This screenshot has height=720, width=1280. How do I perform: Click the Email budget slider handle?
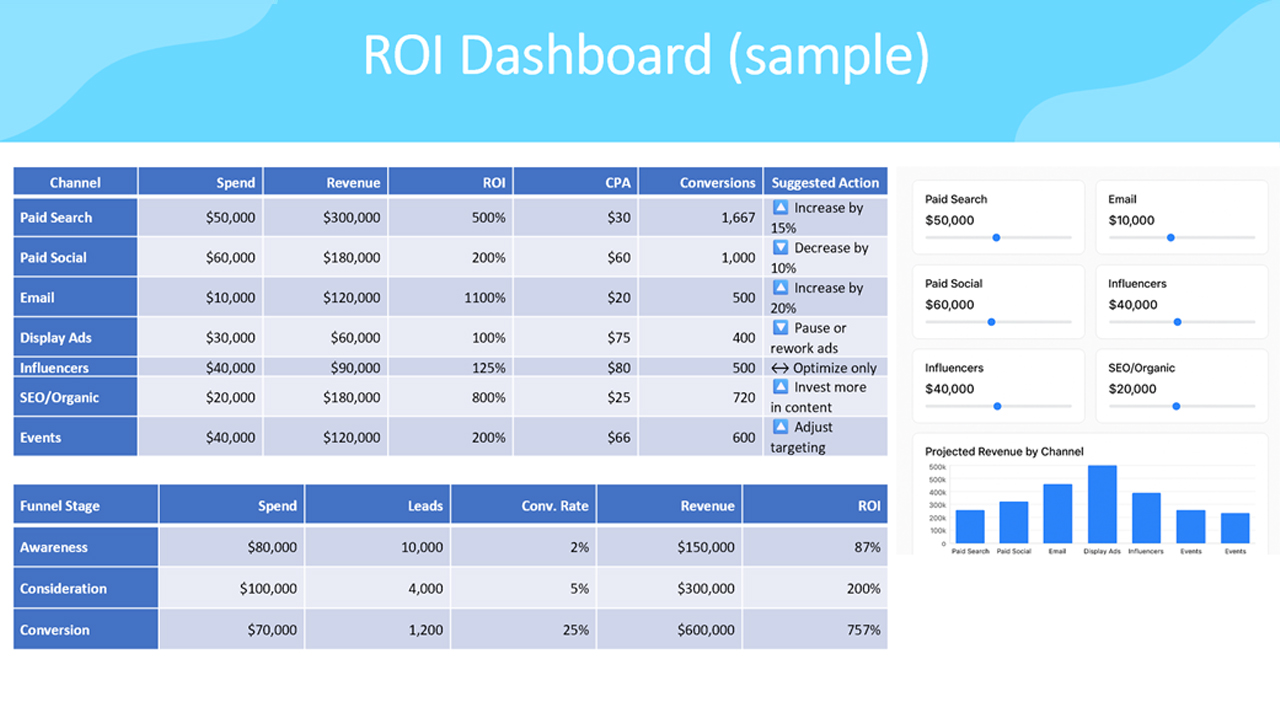point(1170,238)
